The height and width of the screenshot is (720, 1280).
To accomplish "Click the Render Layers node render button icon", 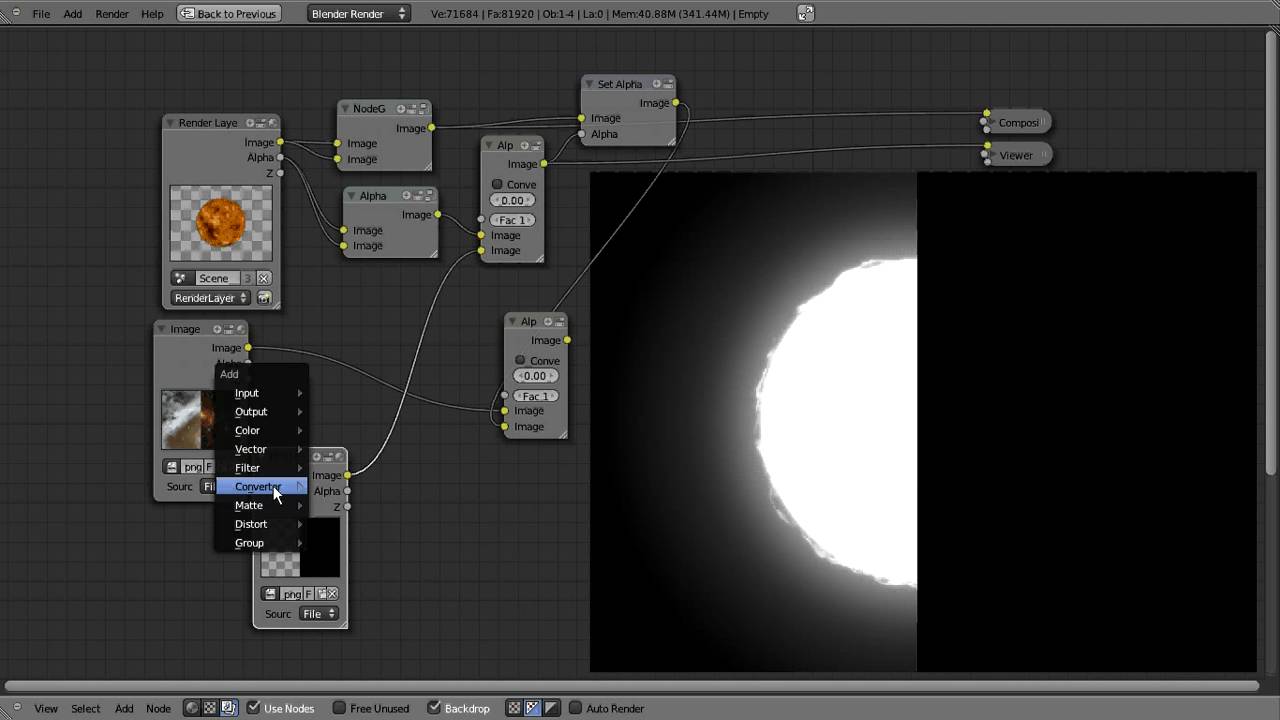I will (264, 298).
